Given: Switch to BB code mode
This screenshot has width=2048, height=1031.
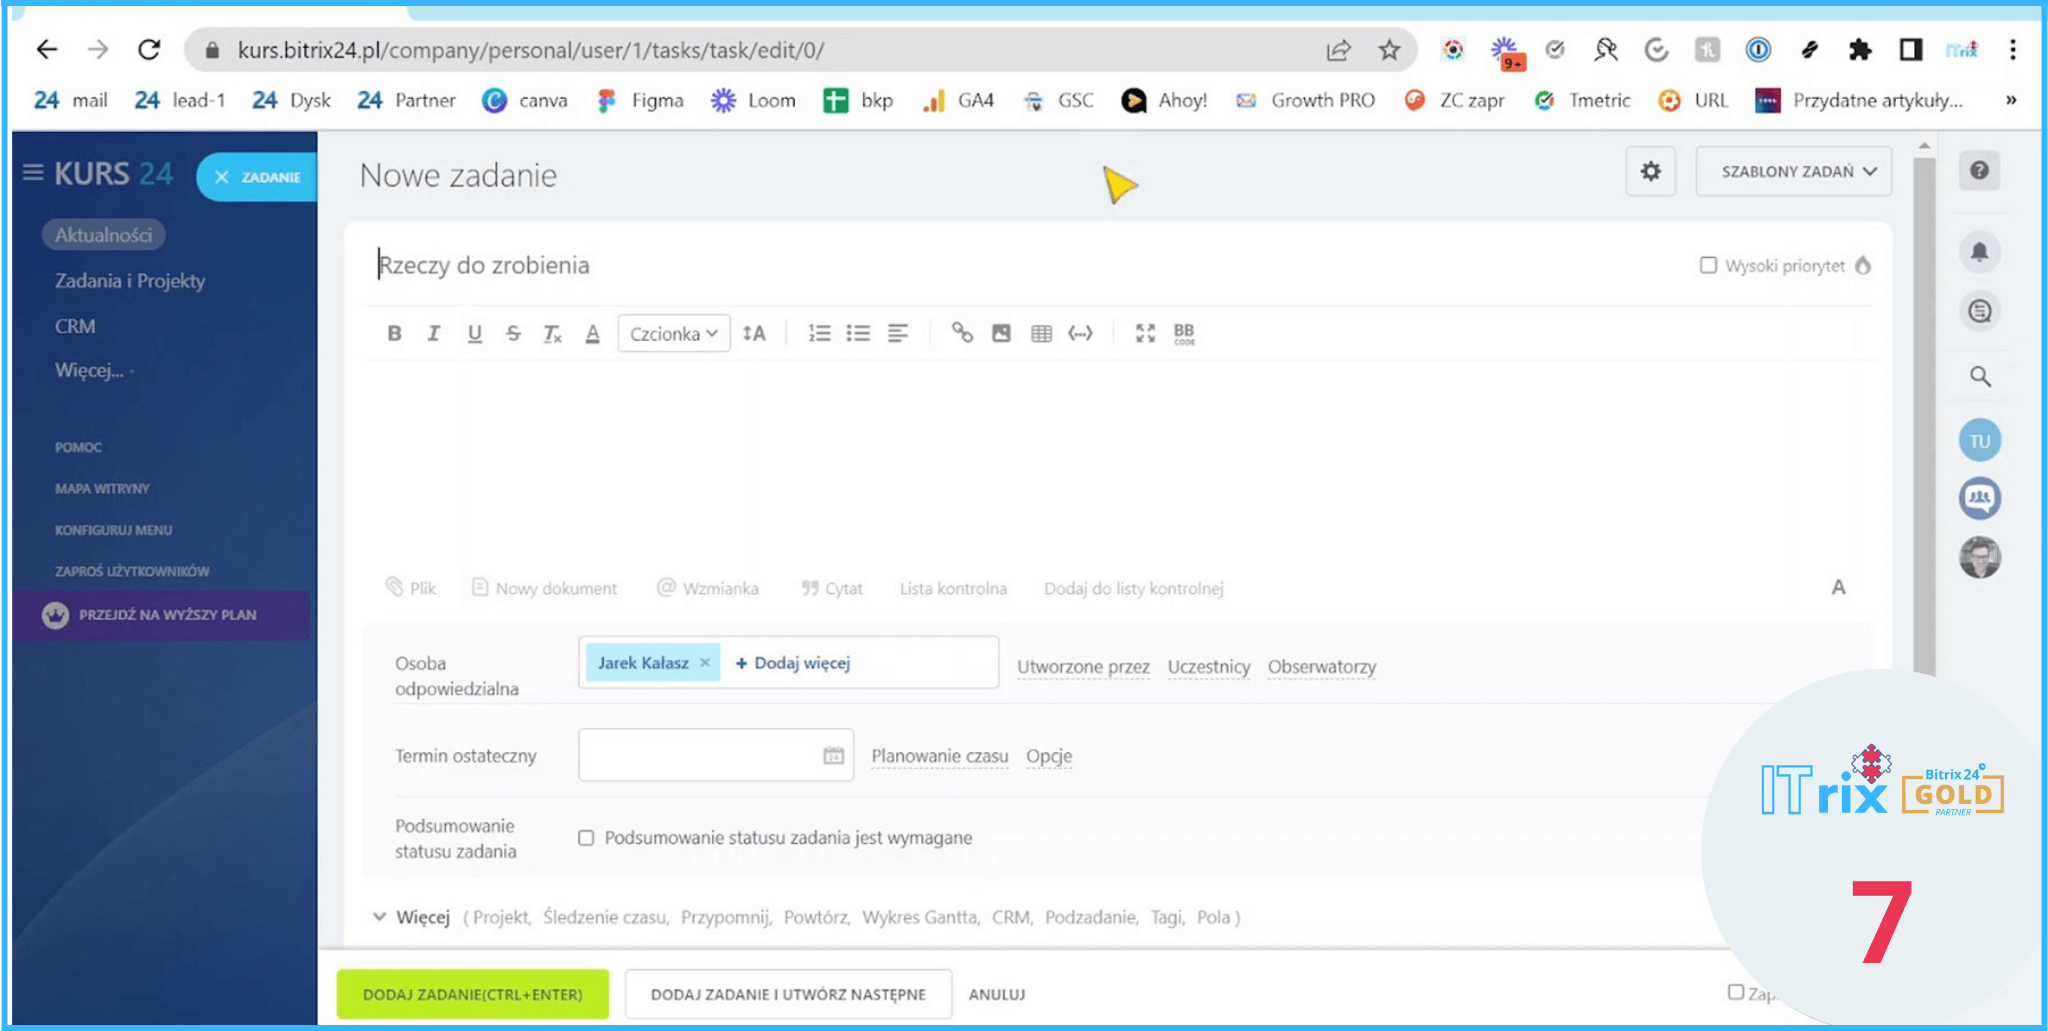Looking at the screenshot, I should tap(1184, 333).
